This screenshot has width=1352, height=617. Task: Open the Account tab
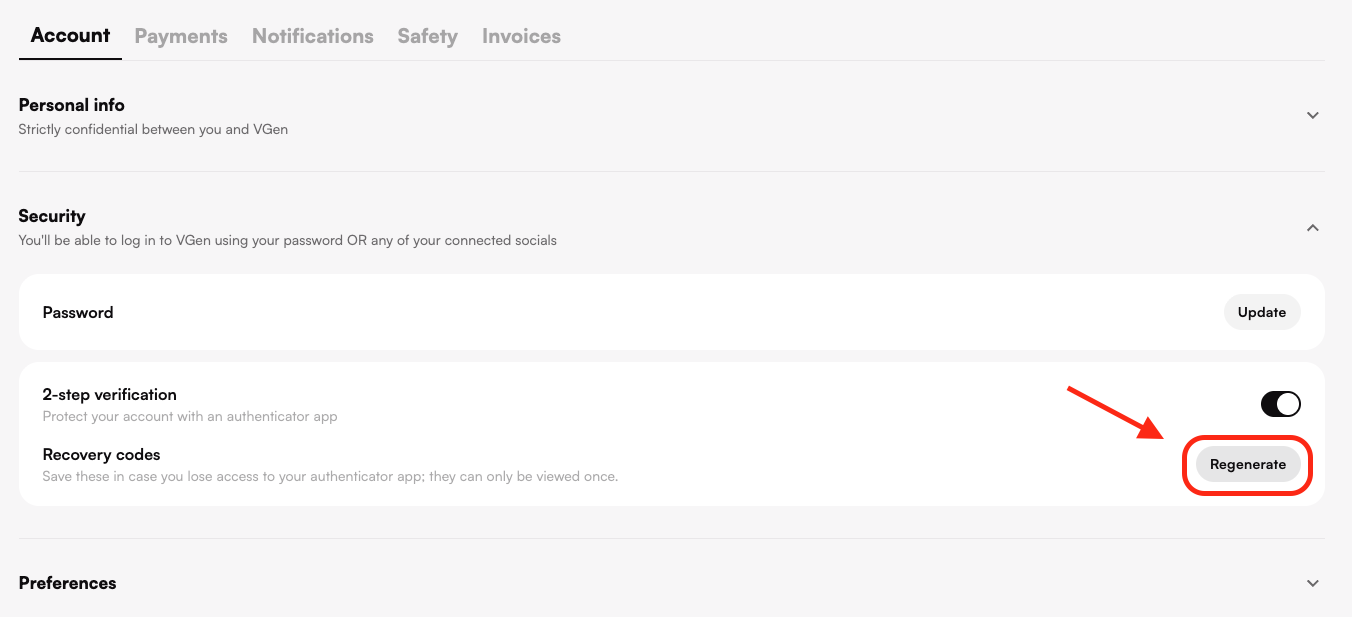coord(70,36)
